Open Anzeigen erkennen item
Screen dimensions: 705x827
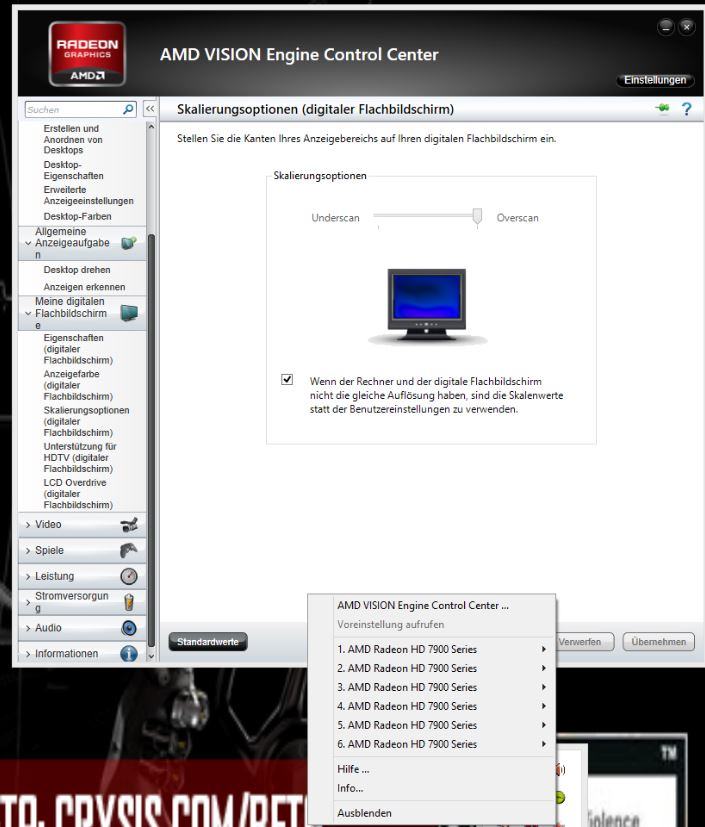(84, 287)
